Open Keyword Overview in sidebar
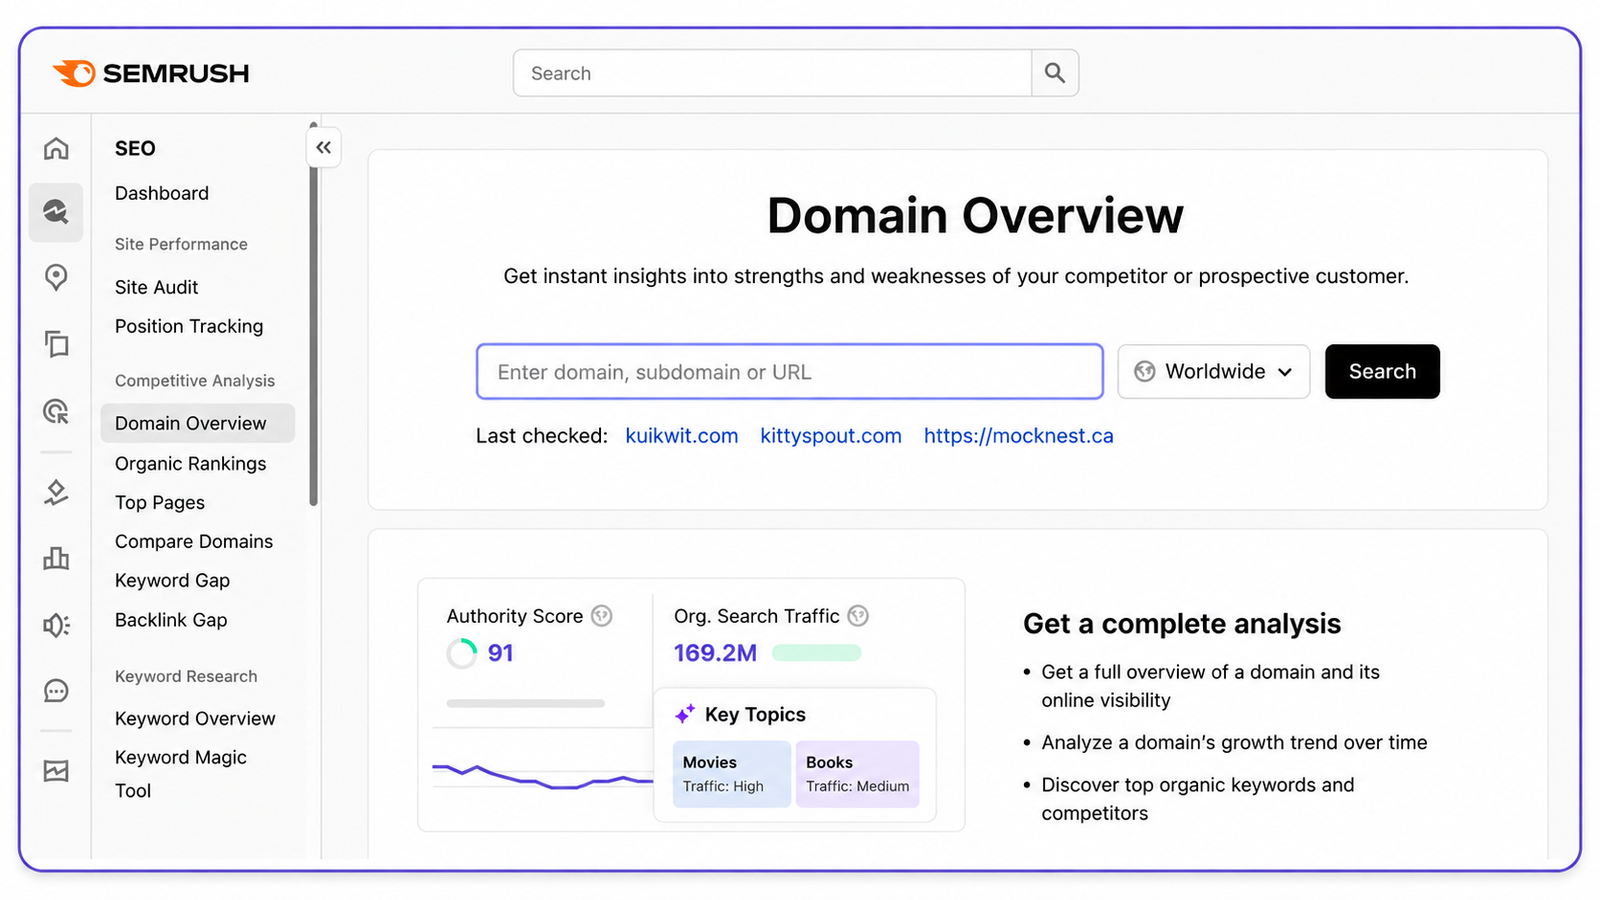This screenshot has height=900, width=1600. [195, 719]
